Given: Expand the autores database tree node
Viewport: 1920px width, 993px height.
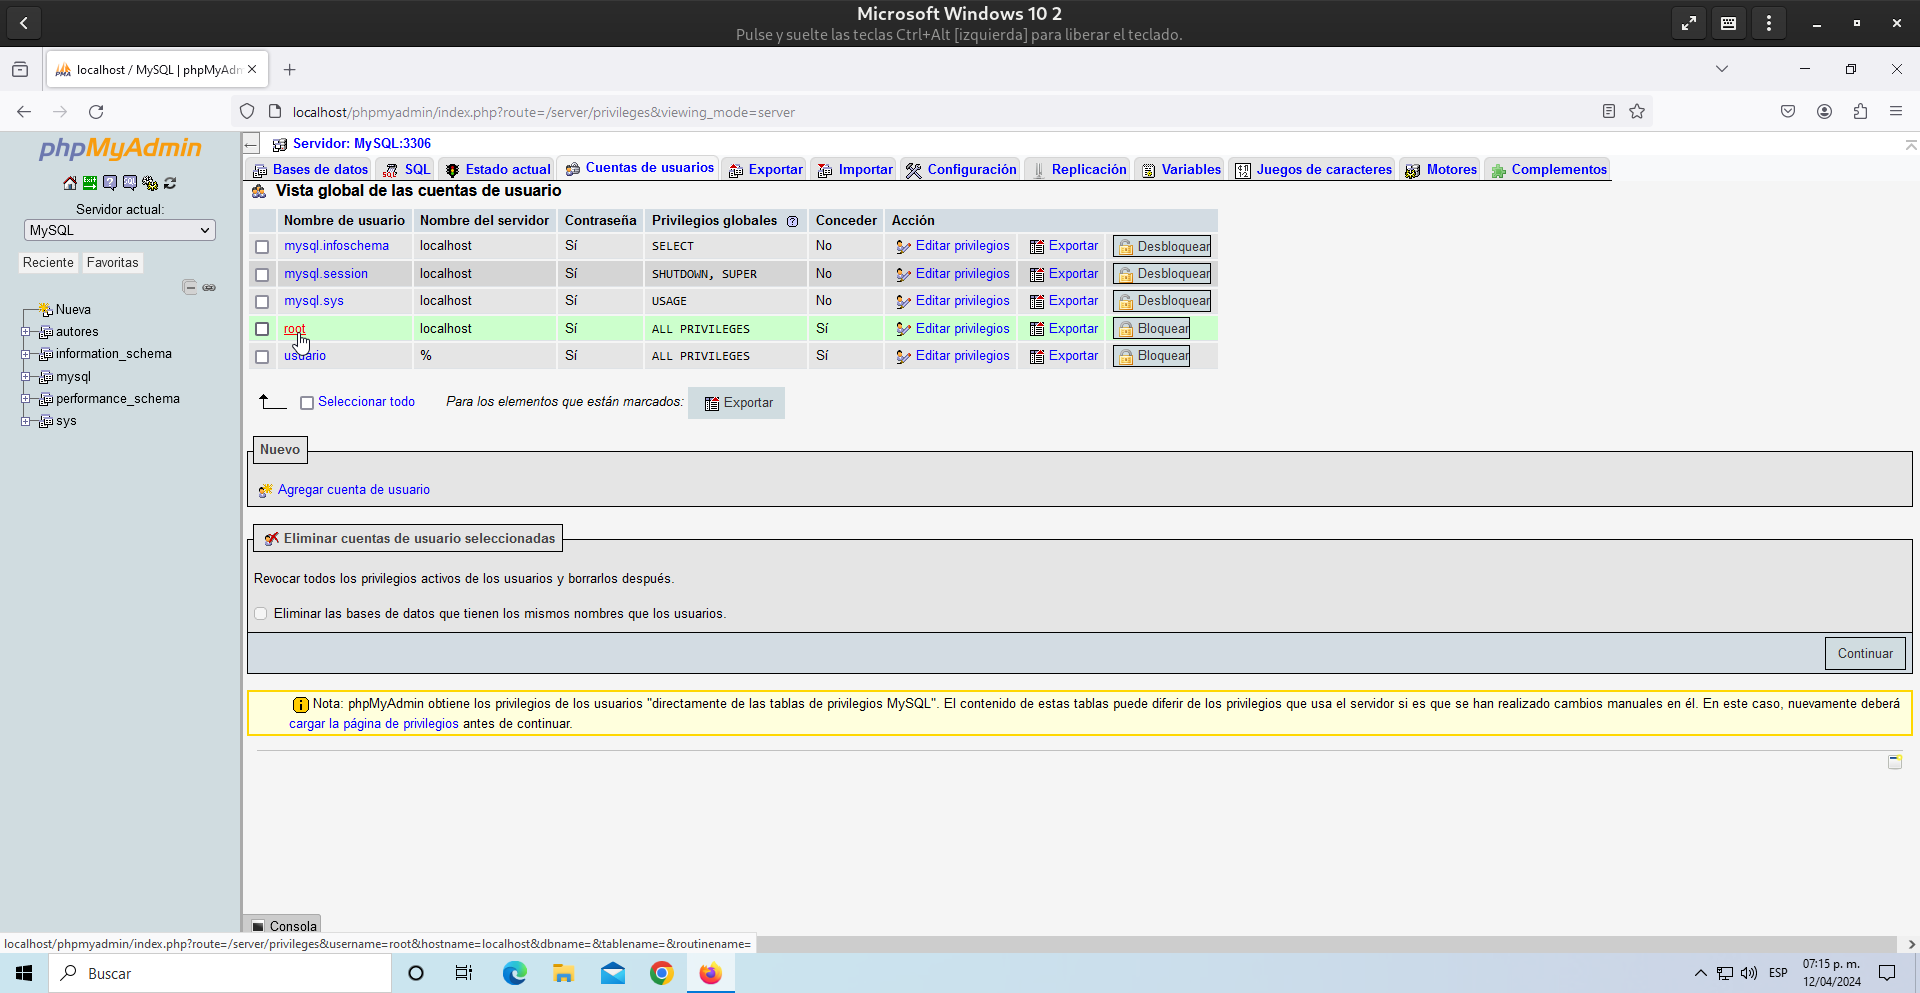Looking at the screenshot, I should (26, 332).
